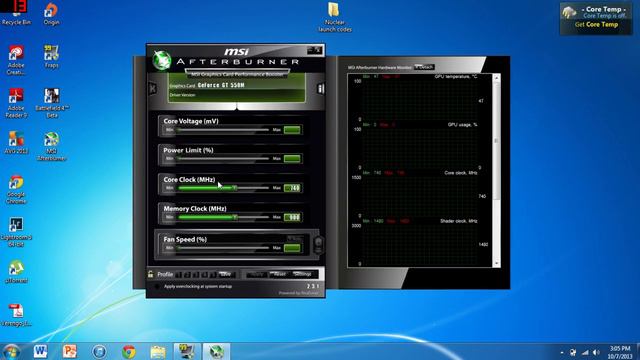Open the Windows Start menu
This screenshot has height=360, width=640.
point(11,351)
